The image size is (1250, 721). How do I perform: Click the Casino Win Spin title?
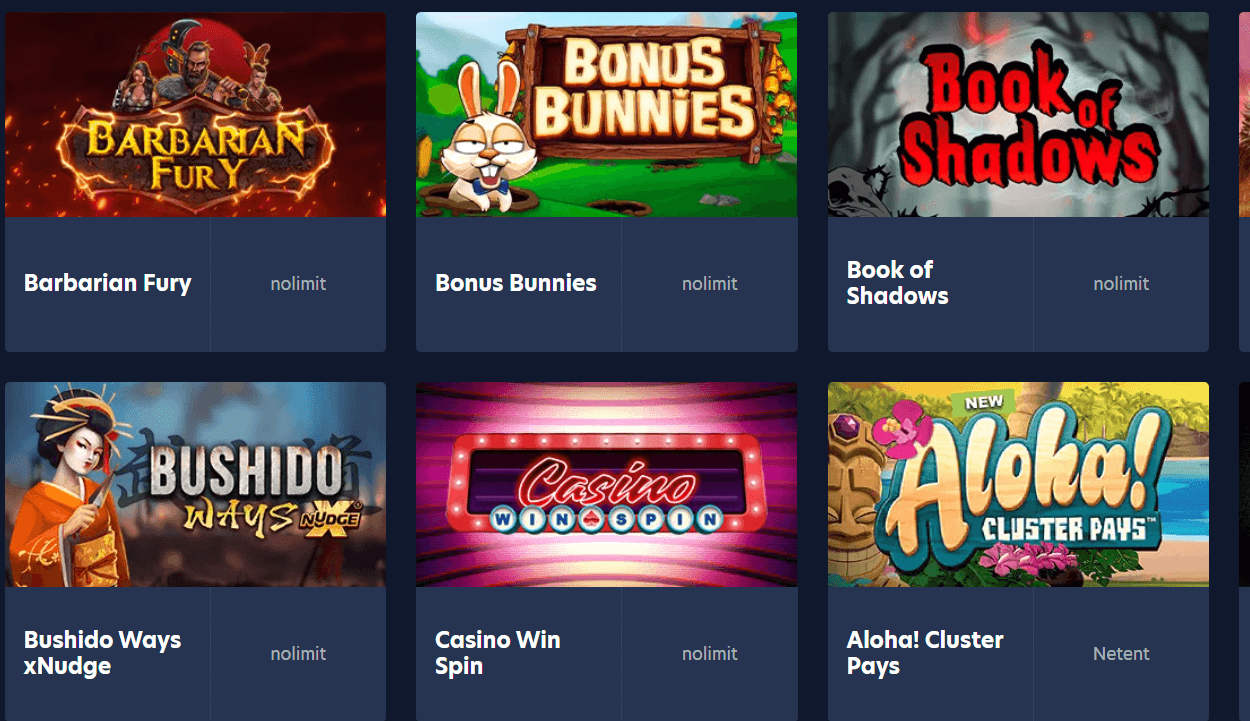(x=497, y=653)
